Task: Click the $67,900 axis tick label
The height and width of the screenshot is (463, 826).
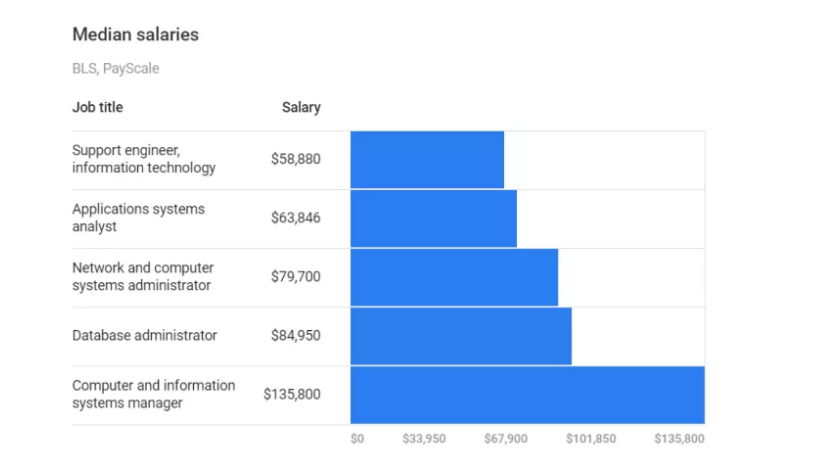Action: click(x=506, y=439)
